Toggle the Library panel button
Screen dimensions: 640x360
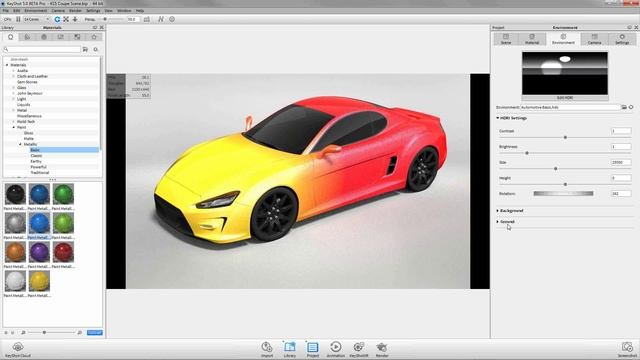pos(290,349)
